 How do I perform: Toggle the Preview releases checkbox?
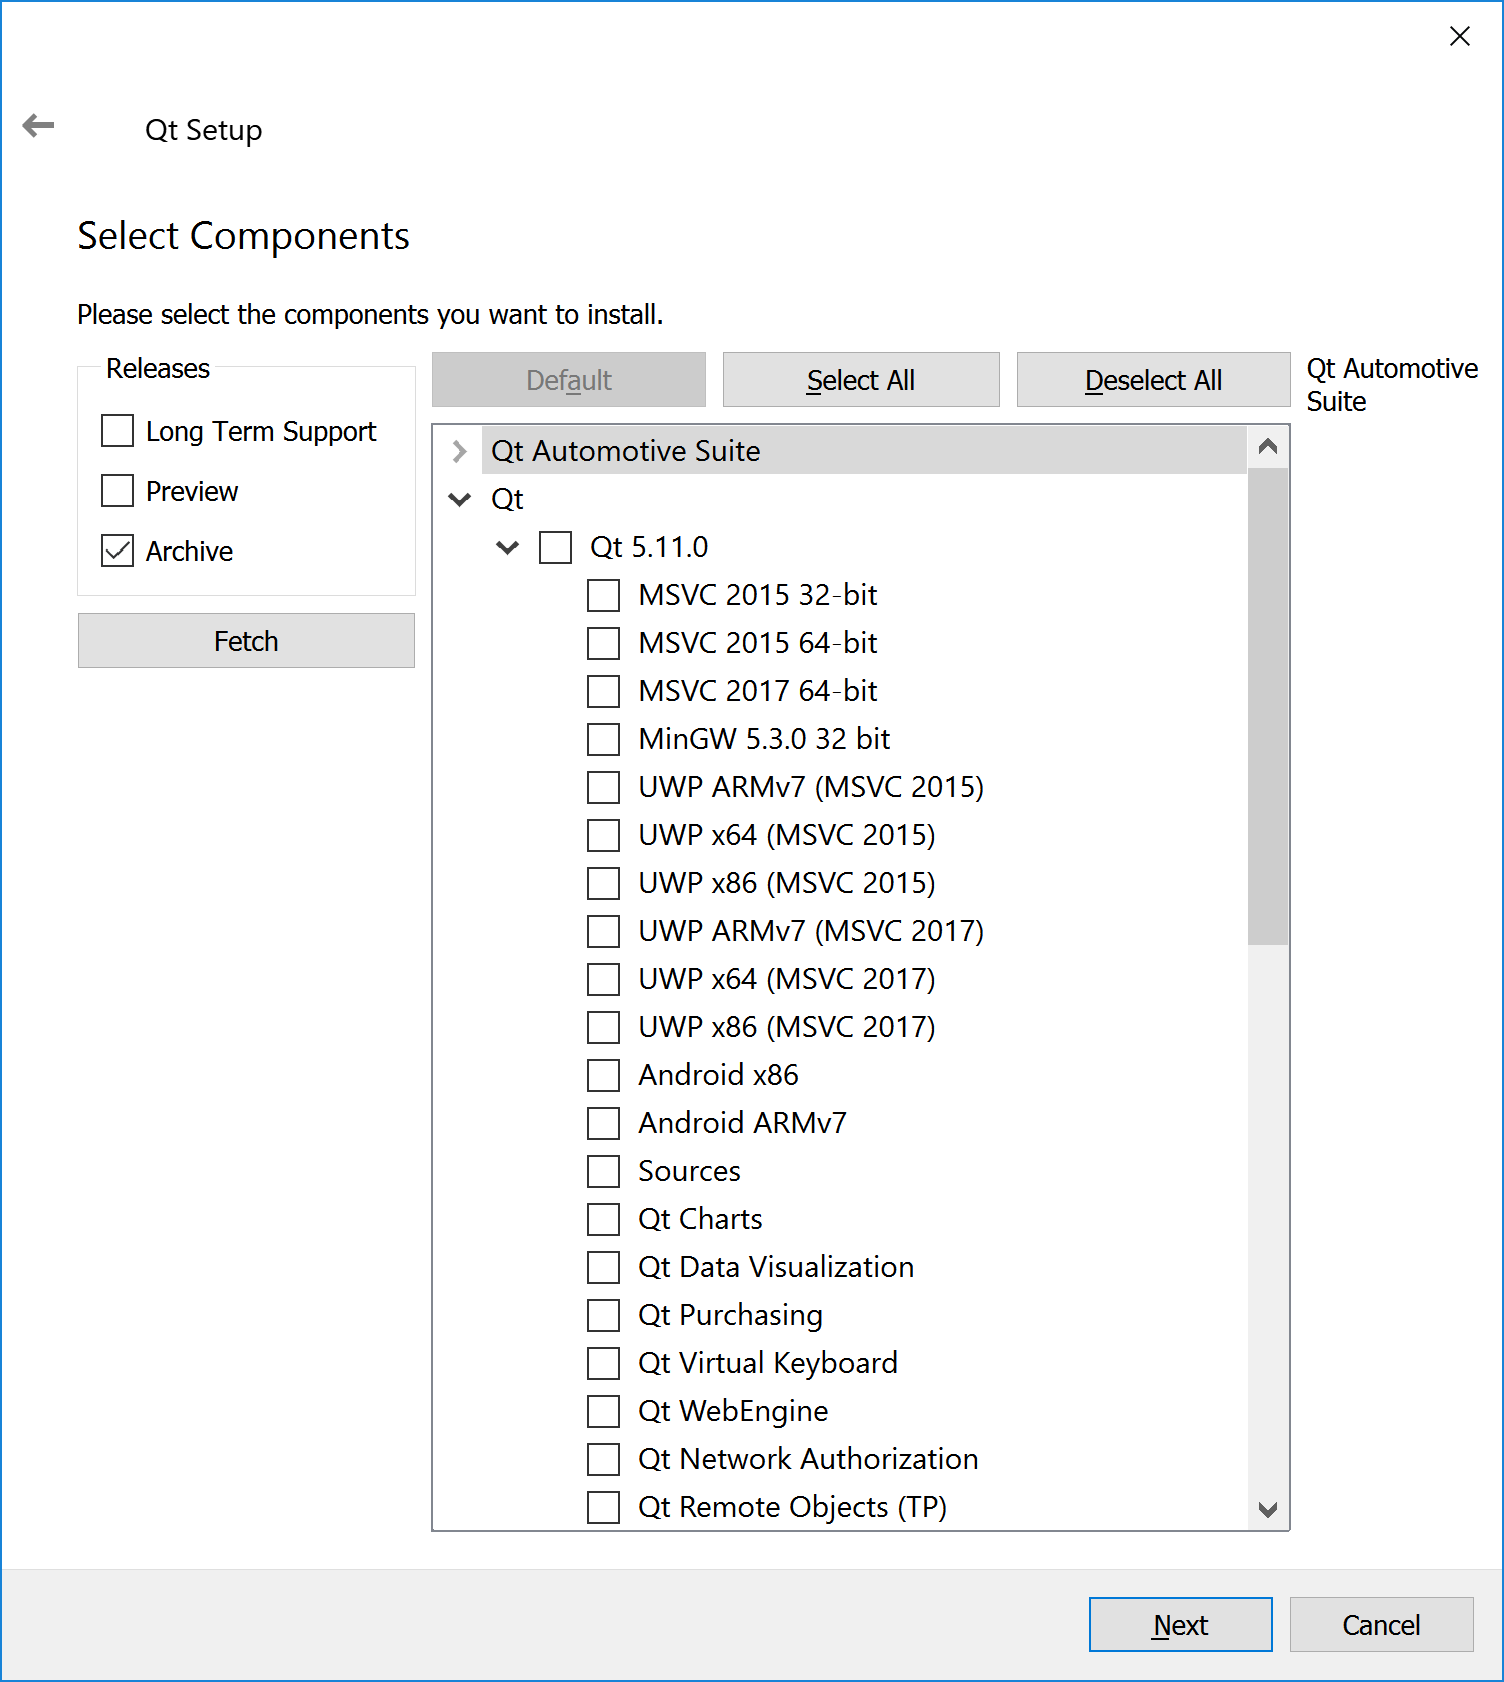point(118,491)
